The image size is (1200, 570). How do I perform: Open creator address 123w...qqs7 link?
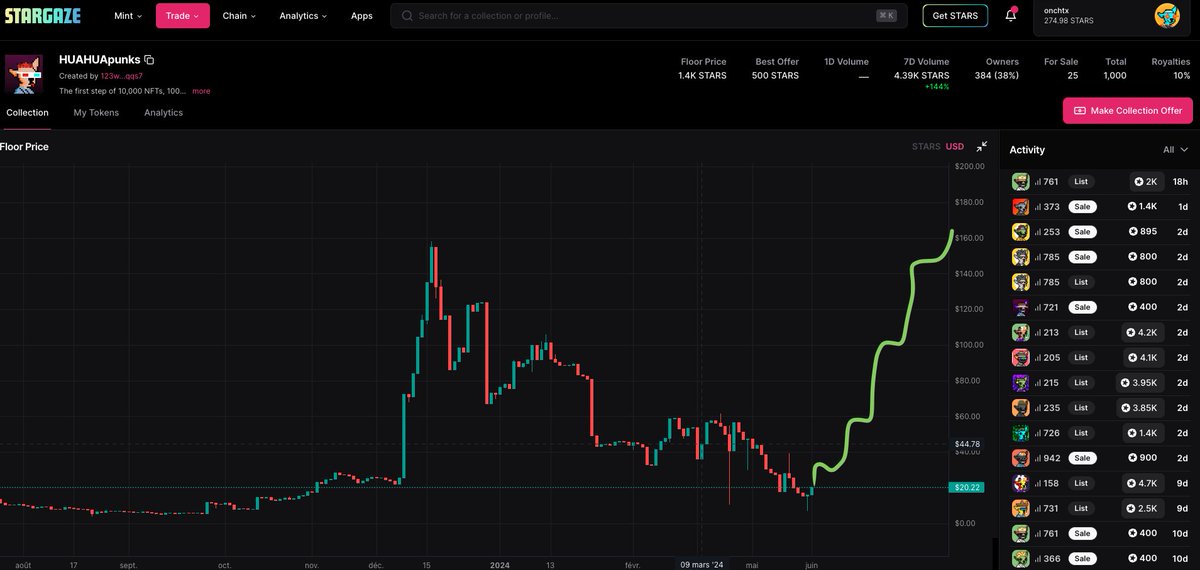(x=122, y=76)
